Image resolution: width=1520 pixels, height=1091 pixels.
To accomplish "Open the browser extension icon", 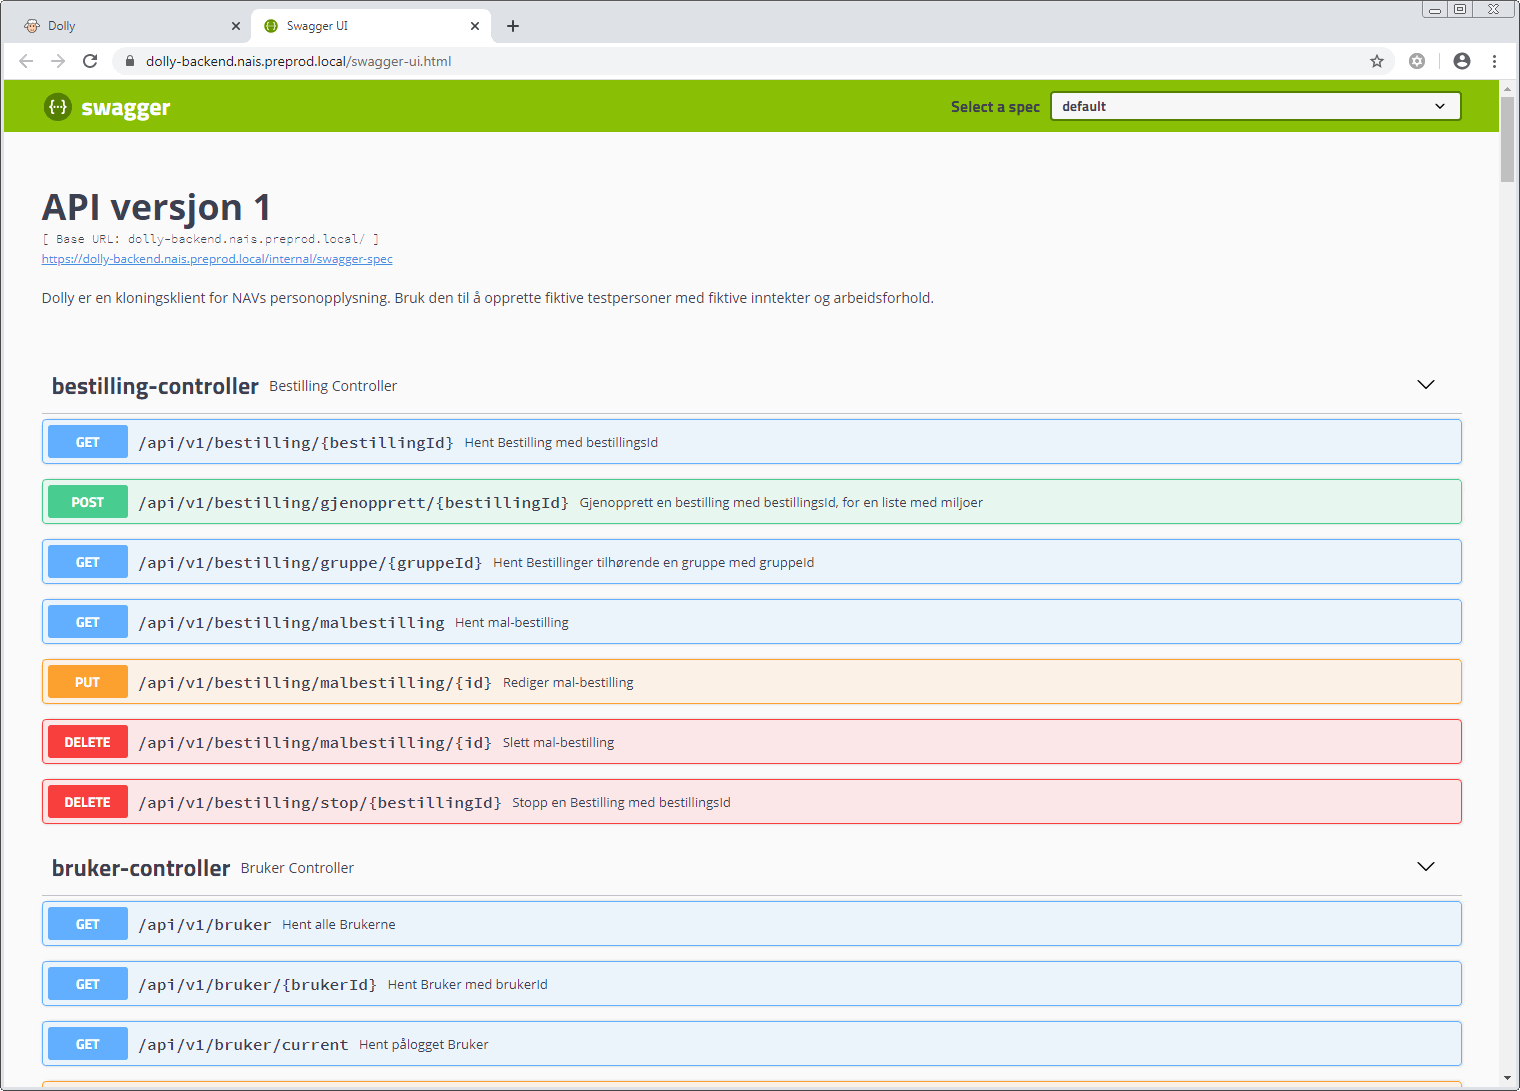I will point(1417,61).
